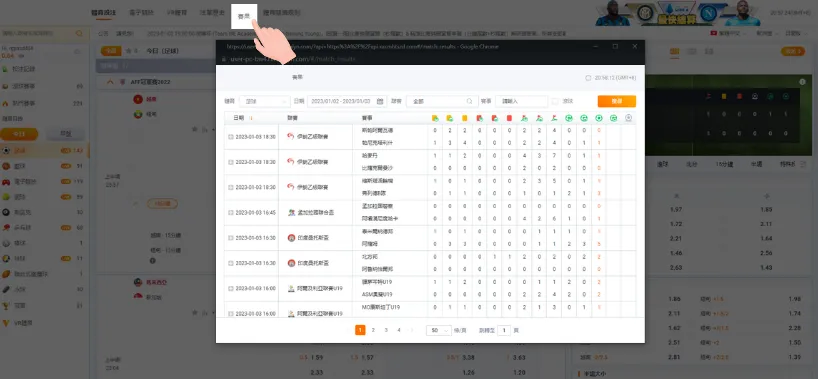Screen dimensions: 818x379
Task: Click the tennis ball icon in the sidebar
Action: click(6, 197)
